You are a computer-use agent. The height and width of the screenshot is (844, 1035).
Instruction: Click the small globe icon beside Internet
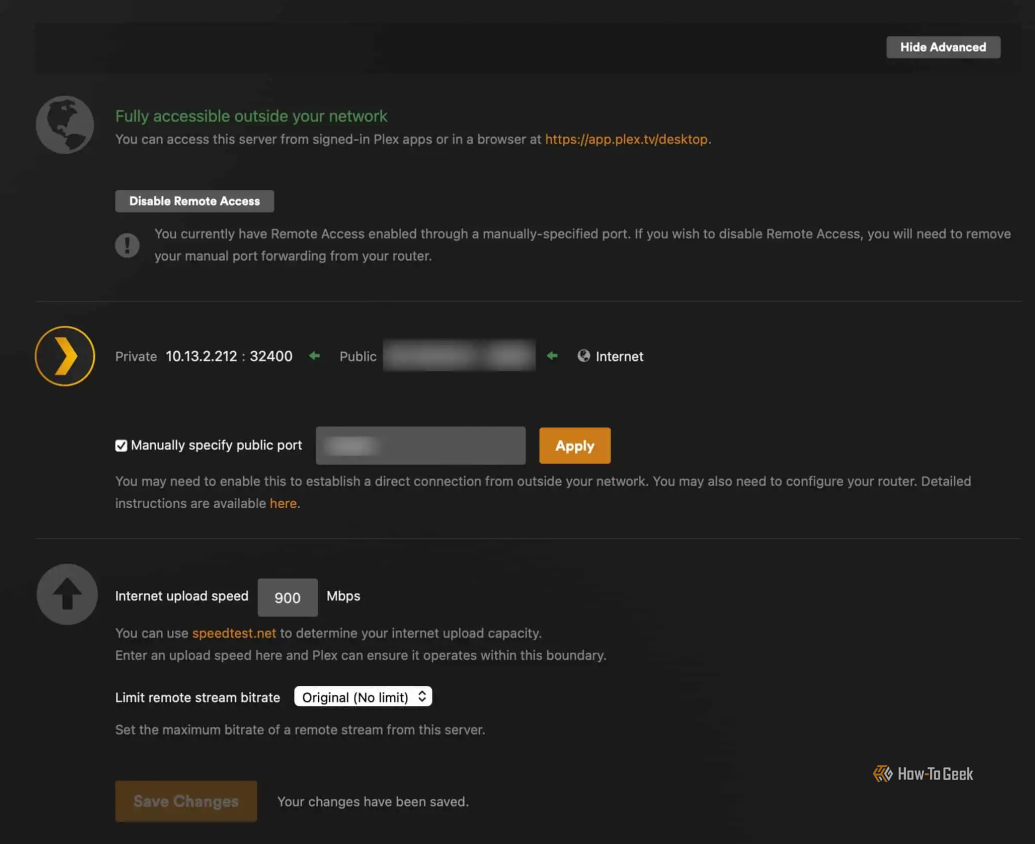[x=584, y=356]
